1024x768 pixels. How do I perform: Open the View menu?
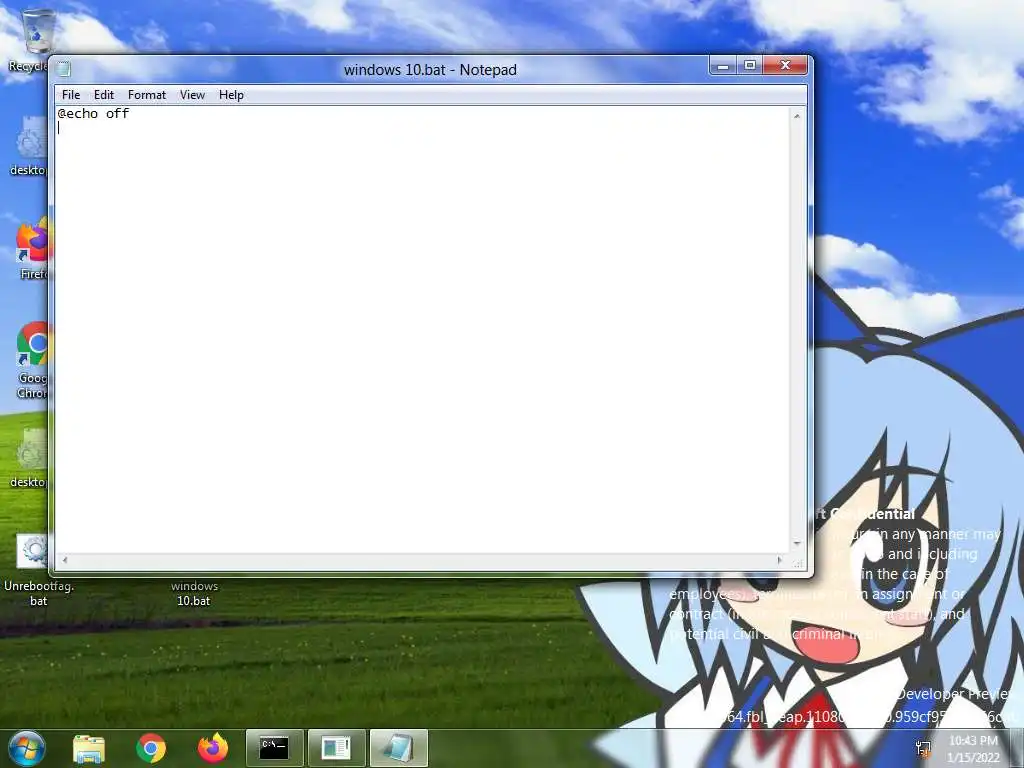(192, 95)
